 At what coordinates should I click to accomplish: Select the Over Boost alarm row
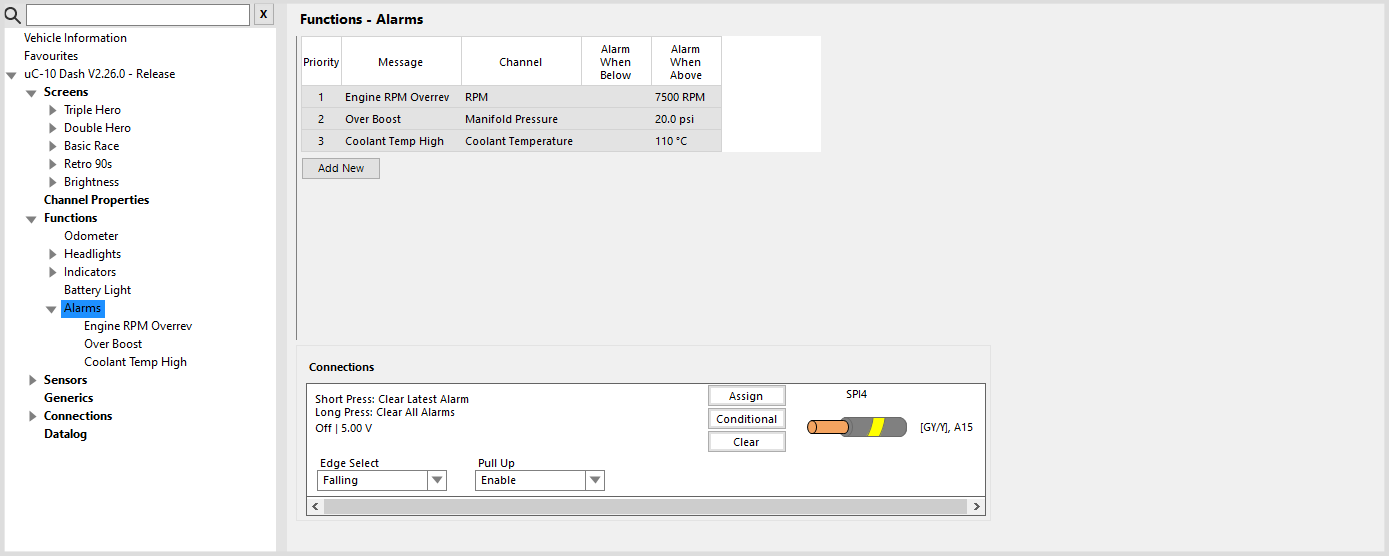pyautogui.click(x=510, y=119)
